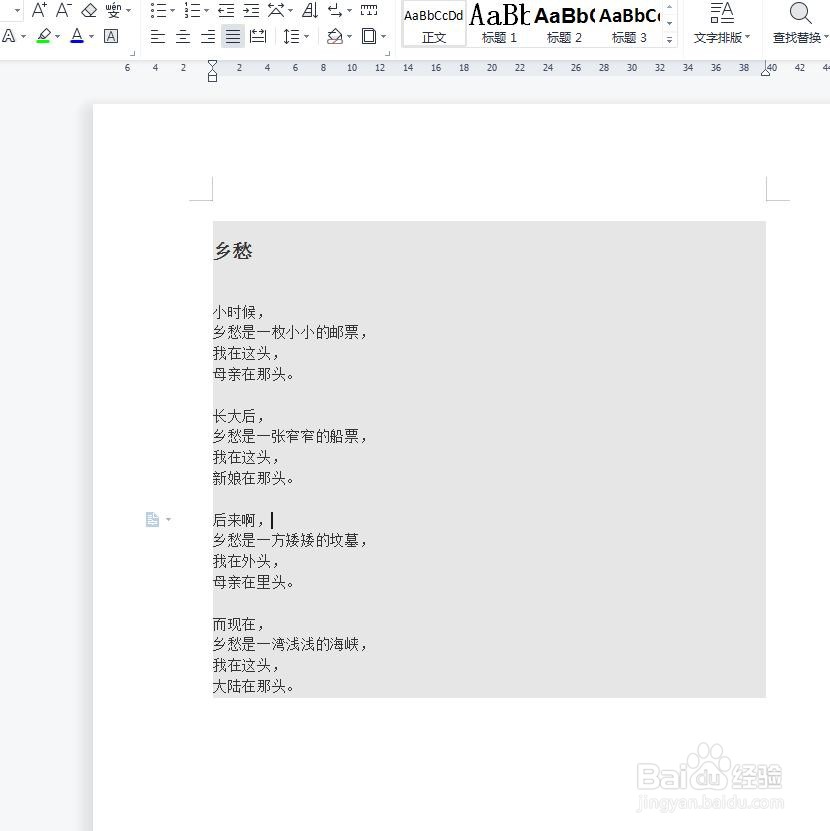Toggle justified alignment
The width and height of the screenshot is (830, 831).
coord(233,36)
